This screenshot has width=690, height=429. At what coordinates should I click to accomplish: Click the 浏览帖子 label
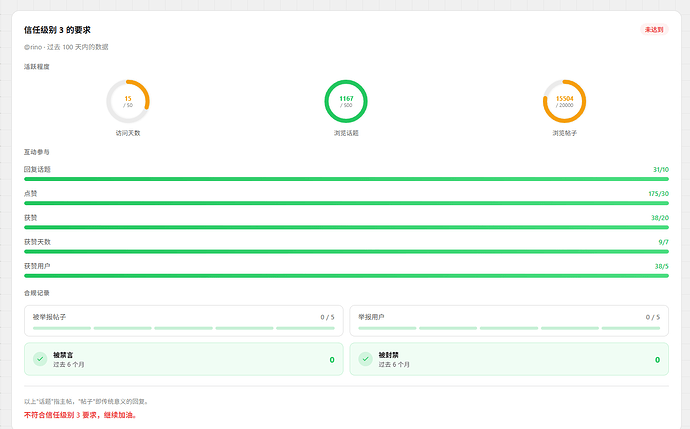564,133
